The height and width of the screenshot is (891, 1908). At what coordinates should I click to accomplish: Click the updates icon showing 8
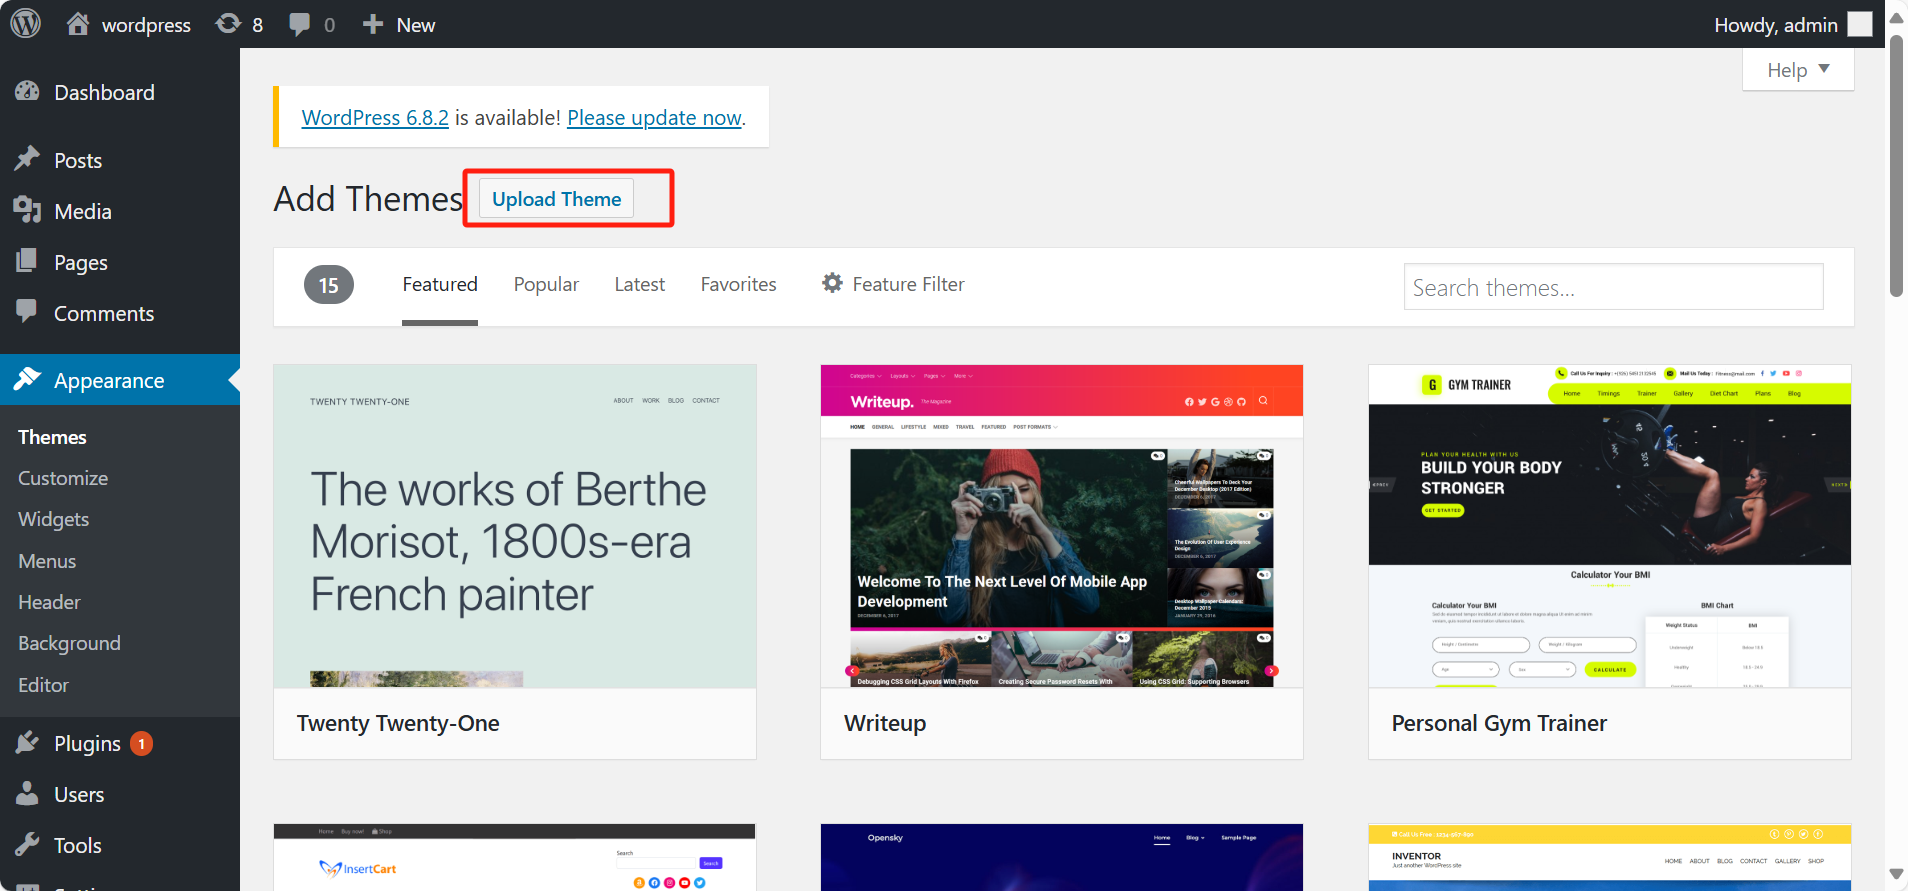(x=228, y=24)
